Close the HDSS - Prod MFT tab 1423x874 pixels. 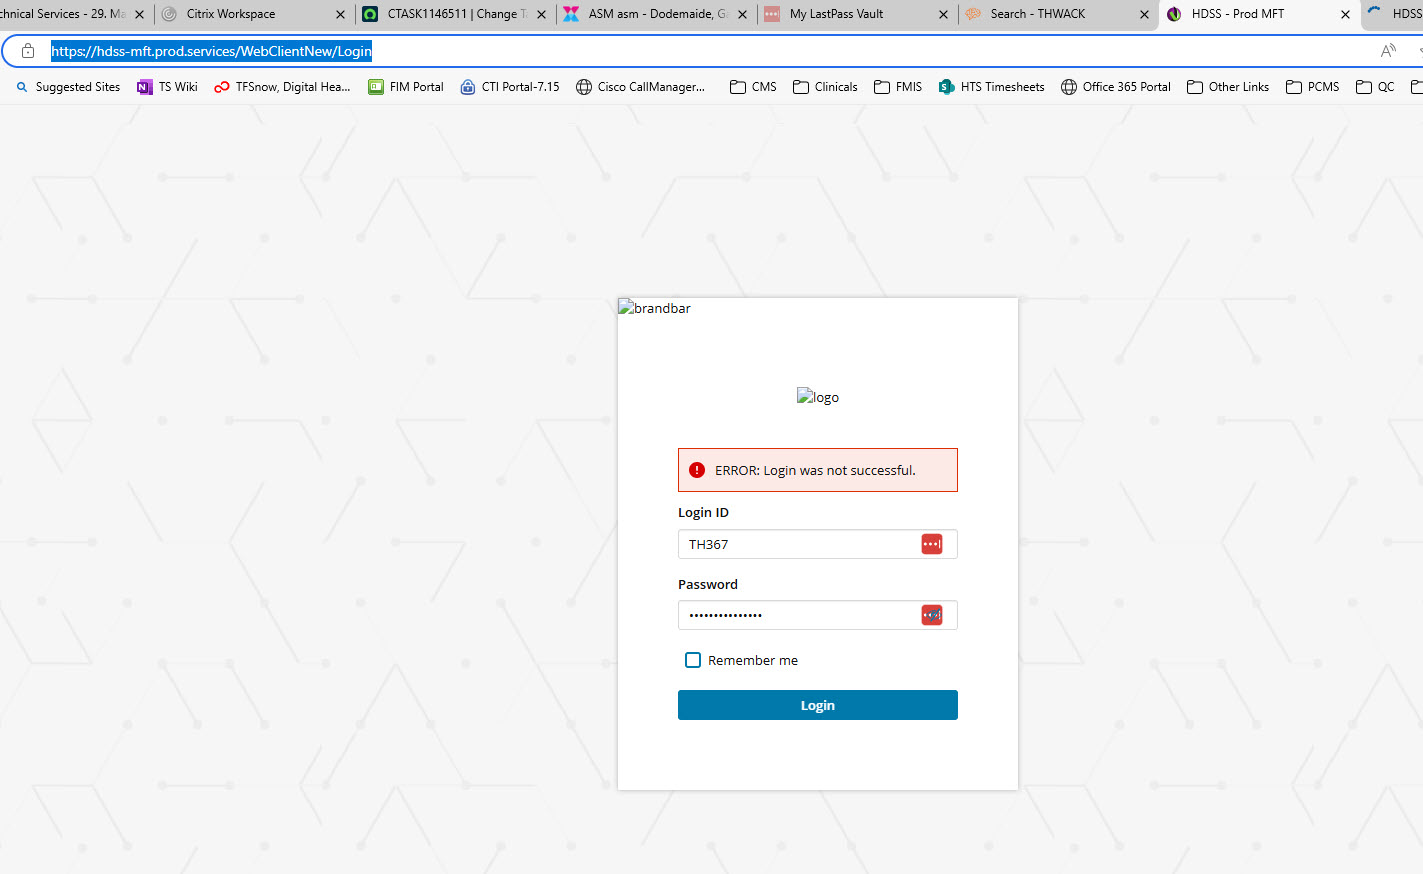1345,15
